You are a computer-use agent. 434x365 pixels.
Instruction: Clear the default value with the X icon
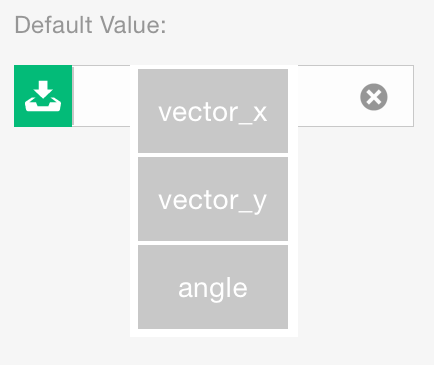374,97
